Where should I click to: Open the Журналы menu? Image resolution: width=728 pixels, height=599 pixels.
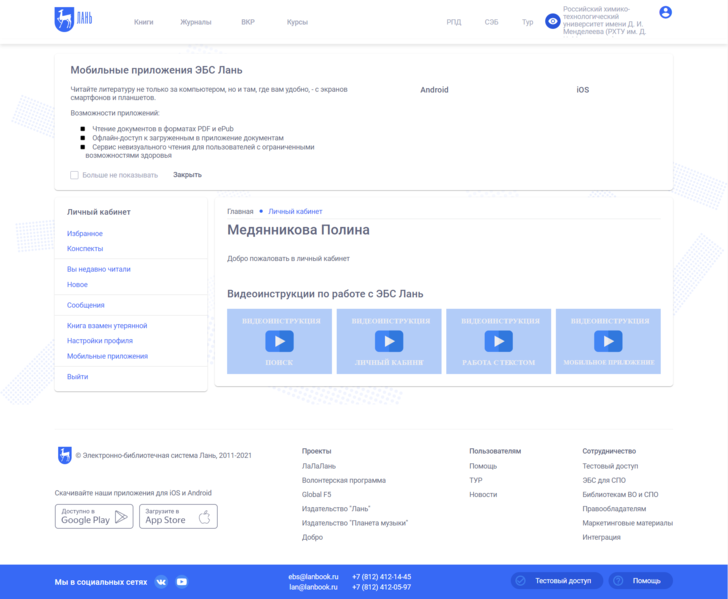[195, 22]
